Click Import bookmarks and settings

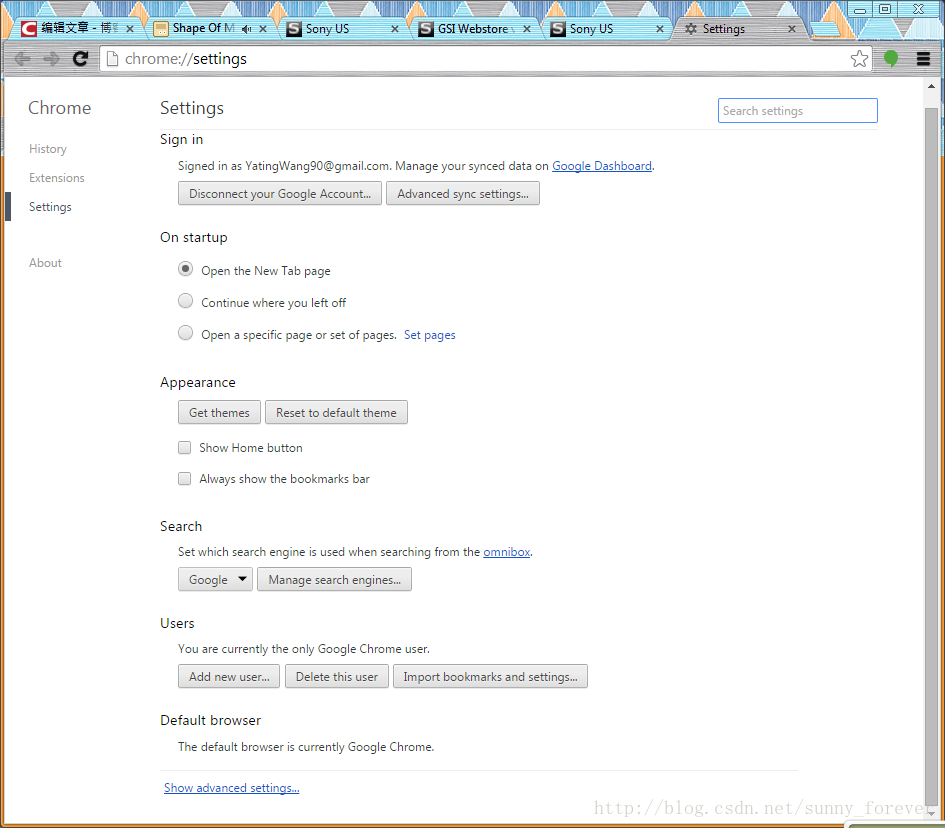(490, 676)
